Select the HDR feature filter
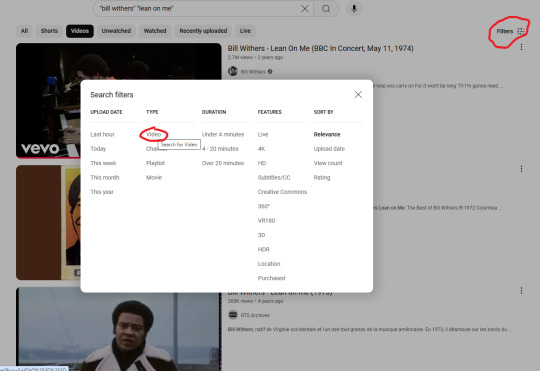Viewport: 540px width, 371px height. [263, 249]
